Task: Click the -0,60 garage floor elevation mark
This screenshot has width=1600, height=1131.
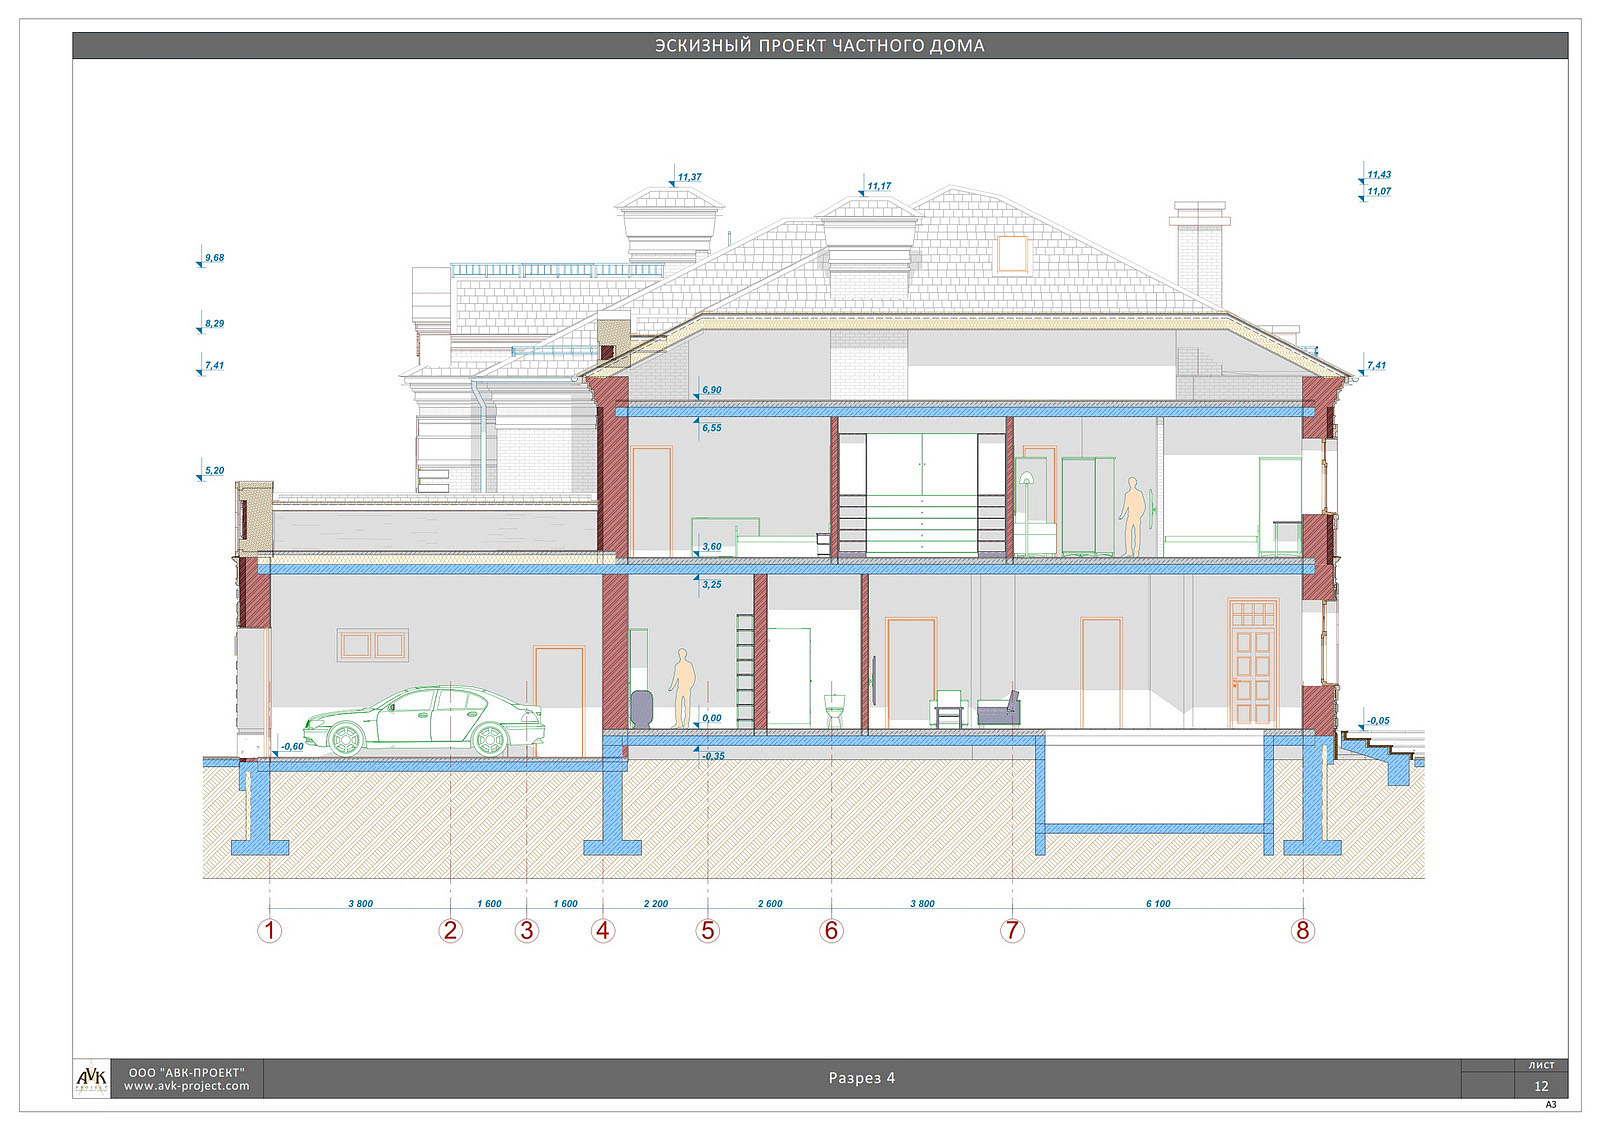Action: [x=291, y=747]
